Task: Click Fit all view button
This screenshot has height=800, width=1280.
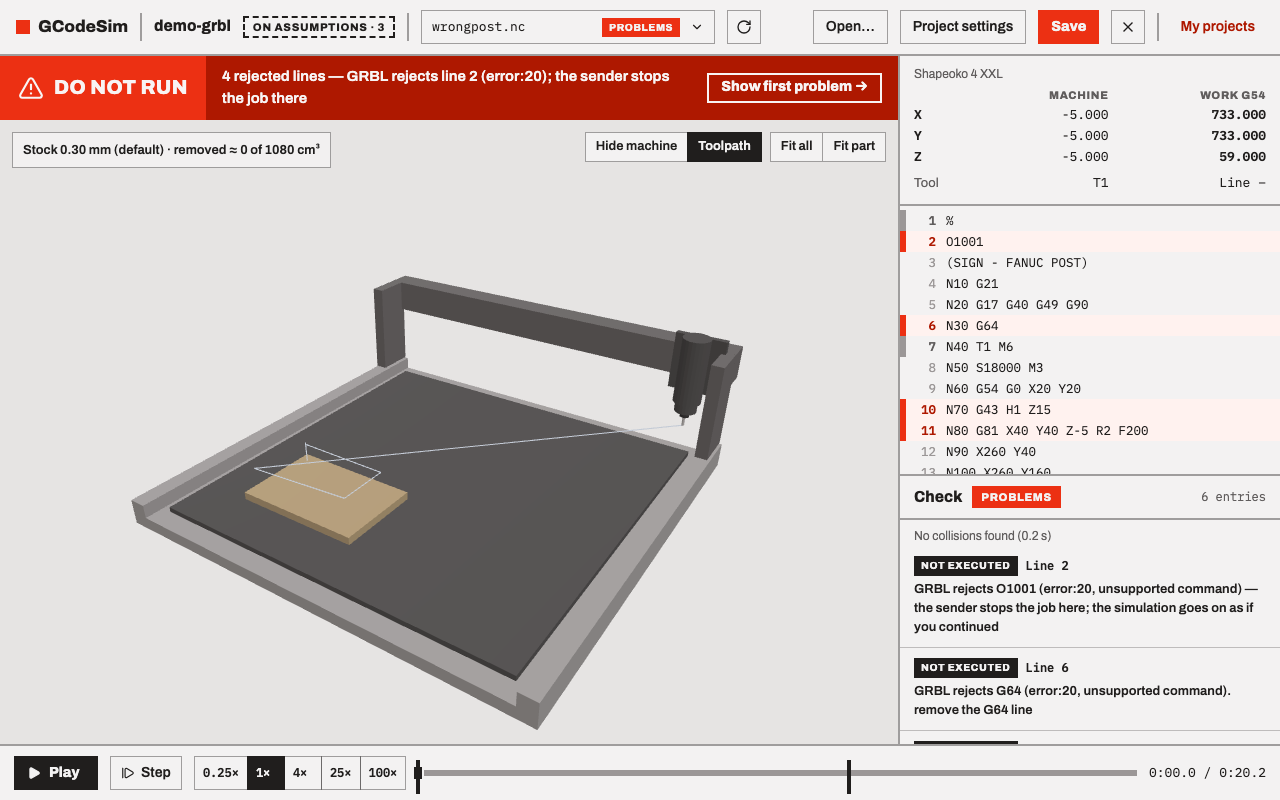Action: [796, 146]
